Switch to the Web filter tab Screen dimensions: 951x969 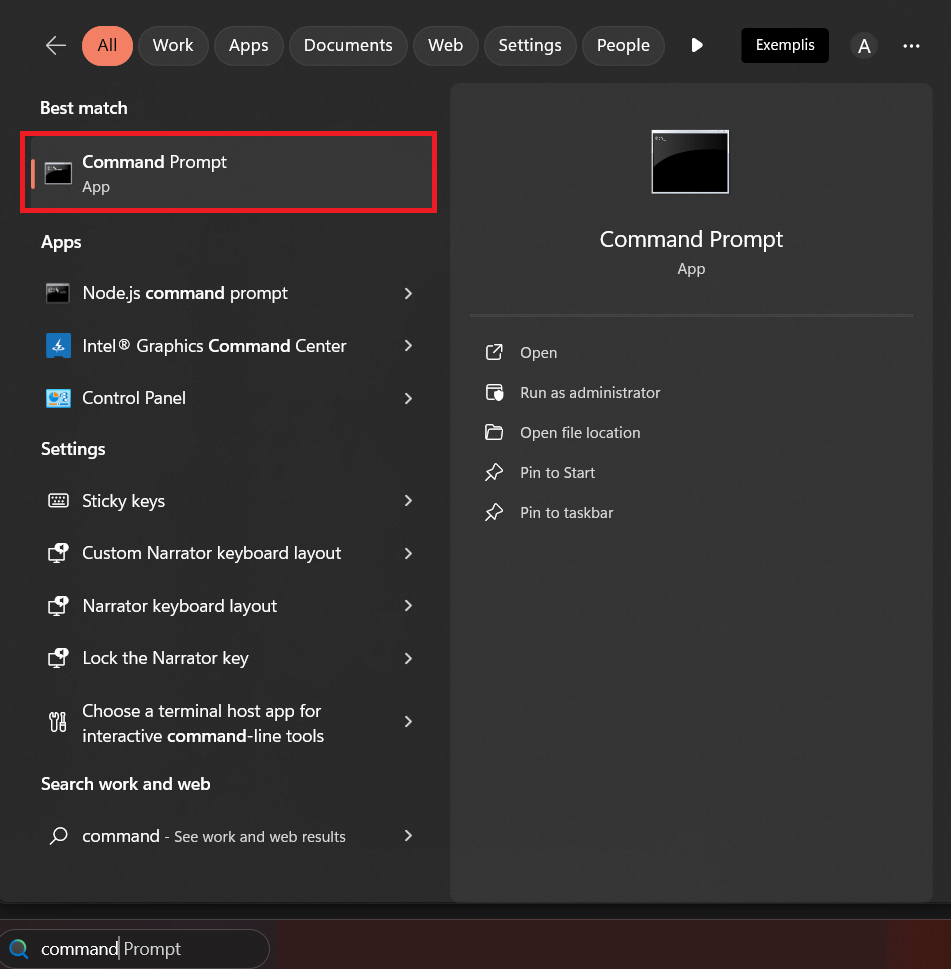[x=446, y=45]
